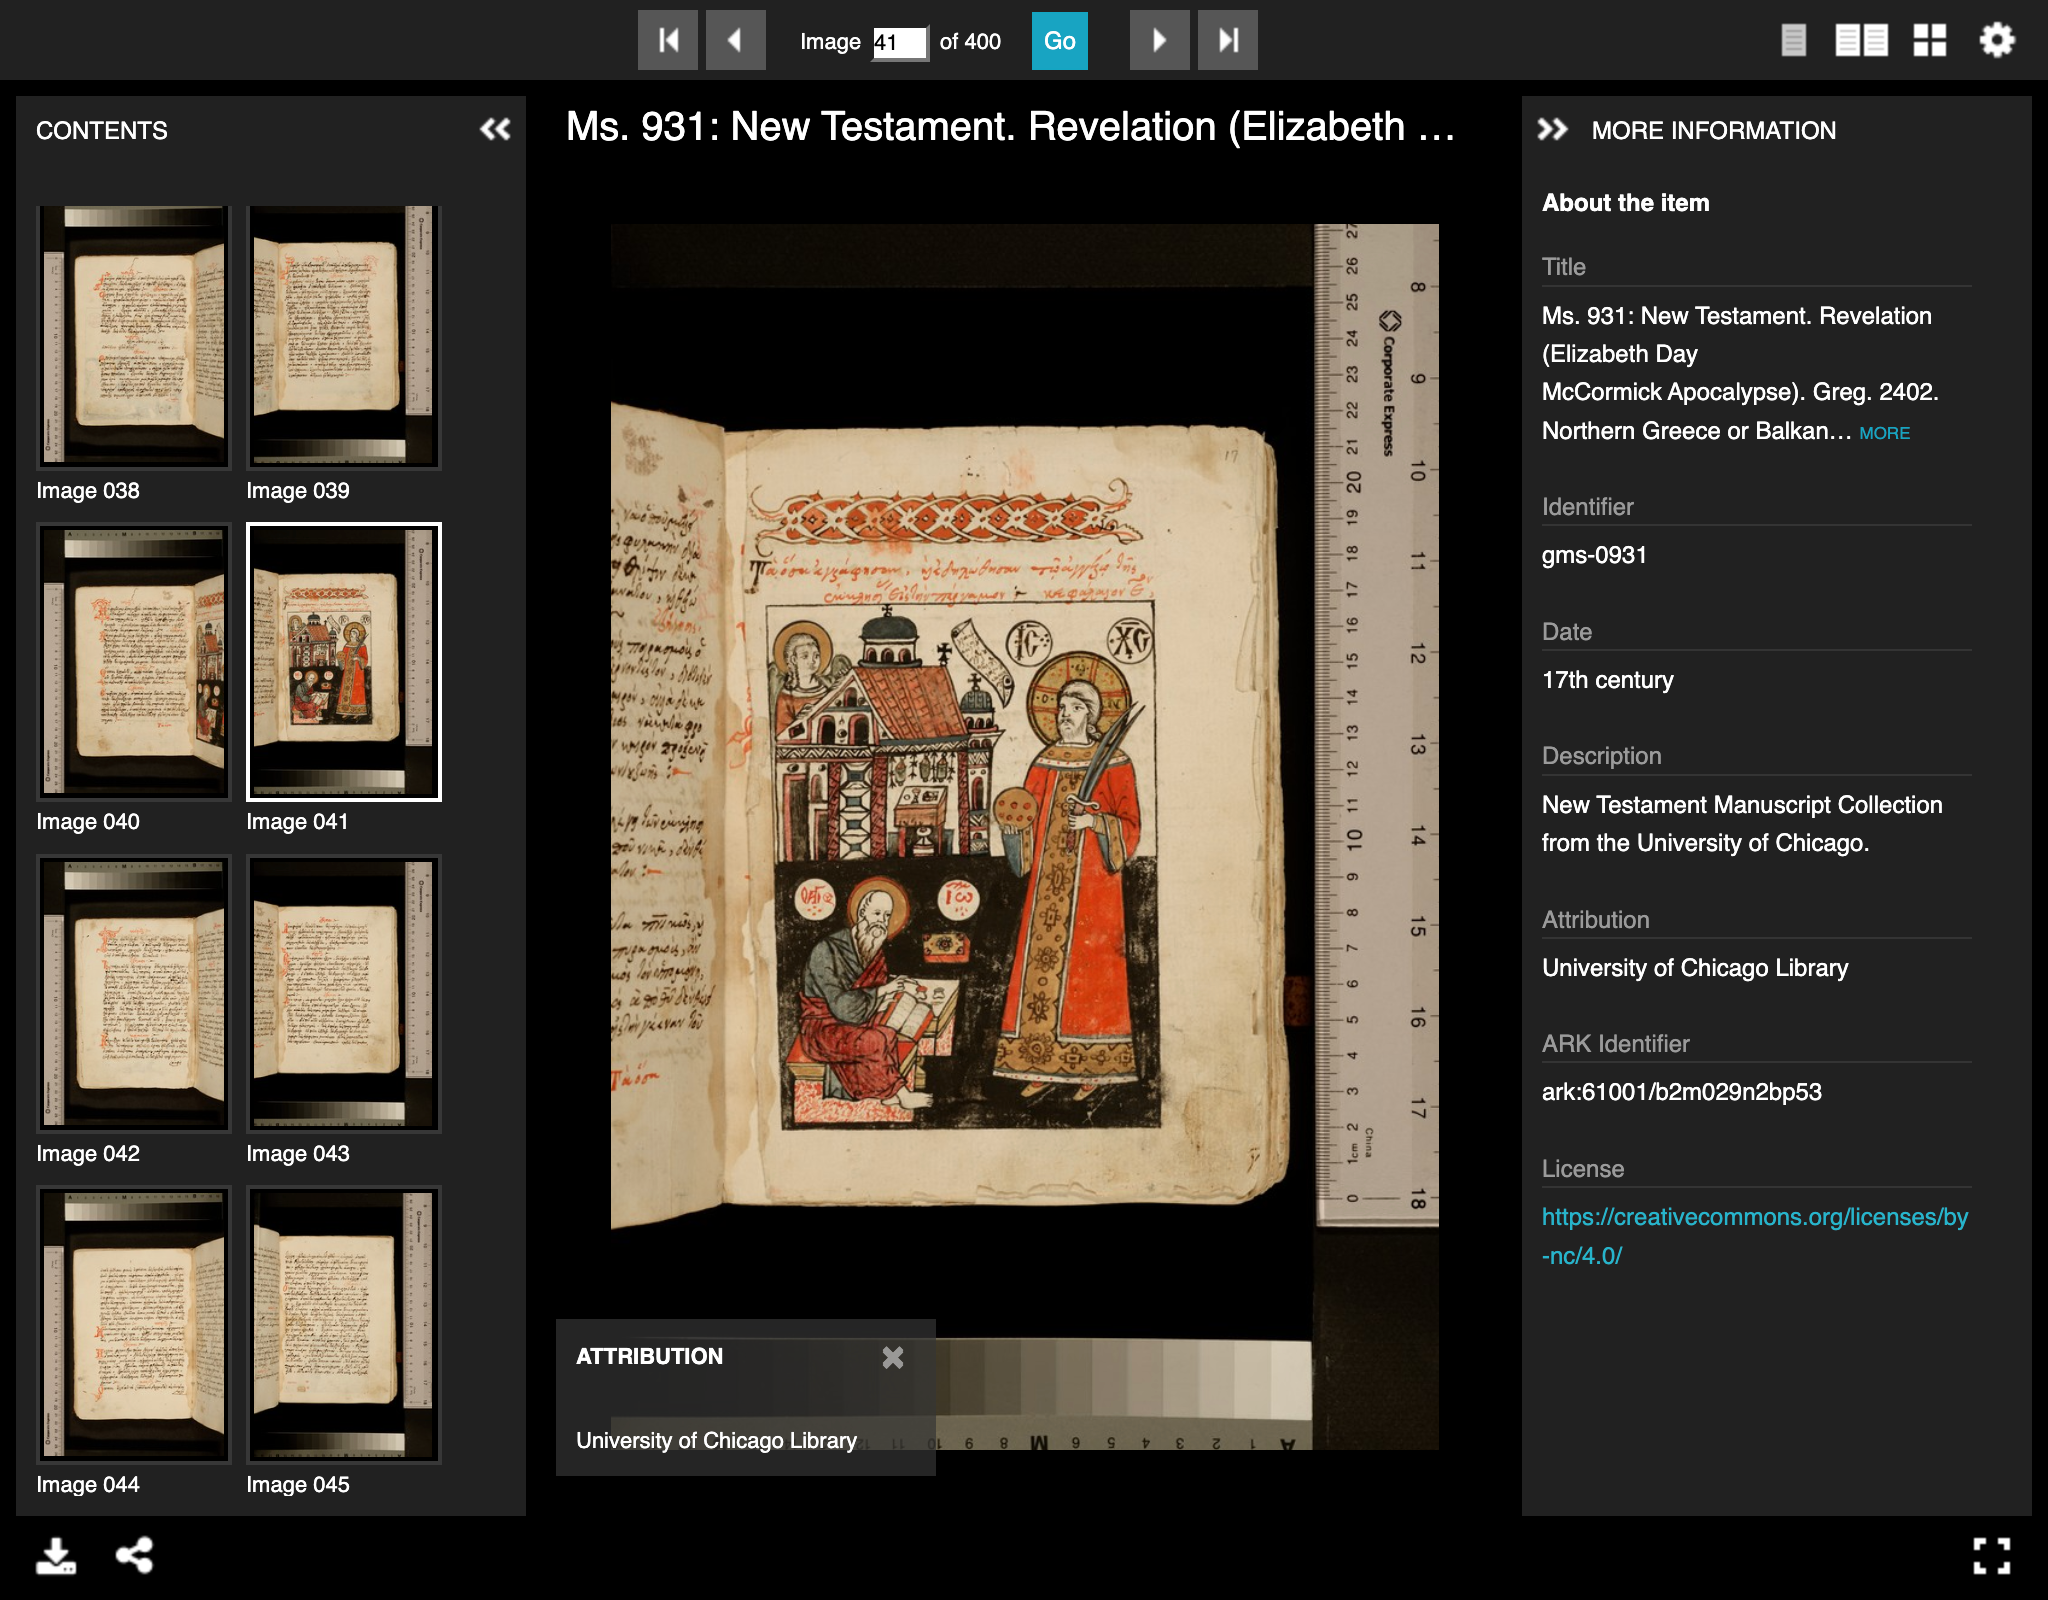Viewport: 2048px width, 1600px height.
Task: Open thumbnail Image 042
Action: pos(134,994)
